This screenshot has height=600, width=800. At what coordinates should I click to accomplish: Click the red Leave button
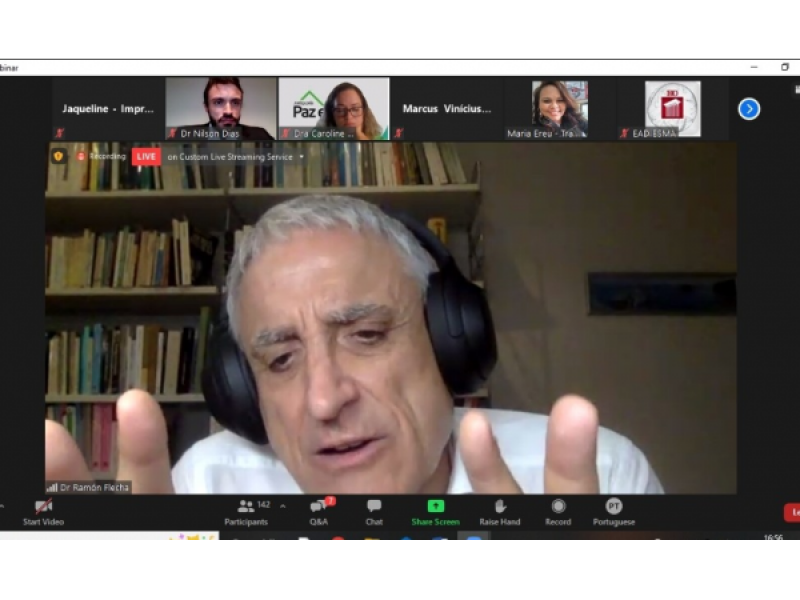(x=792, y=512)
